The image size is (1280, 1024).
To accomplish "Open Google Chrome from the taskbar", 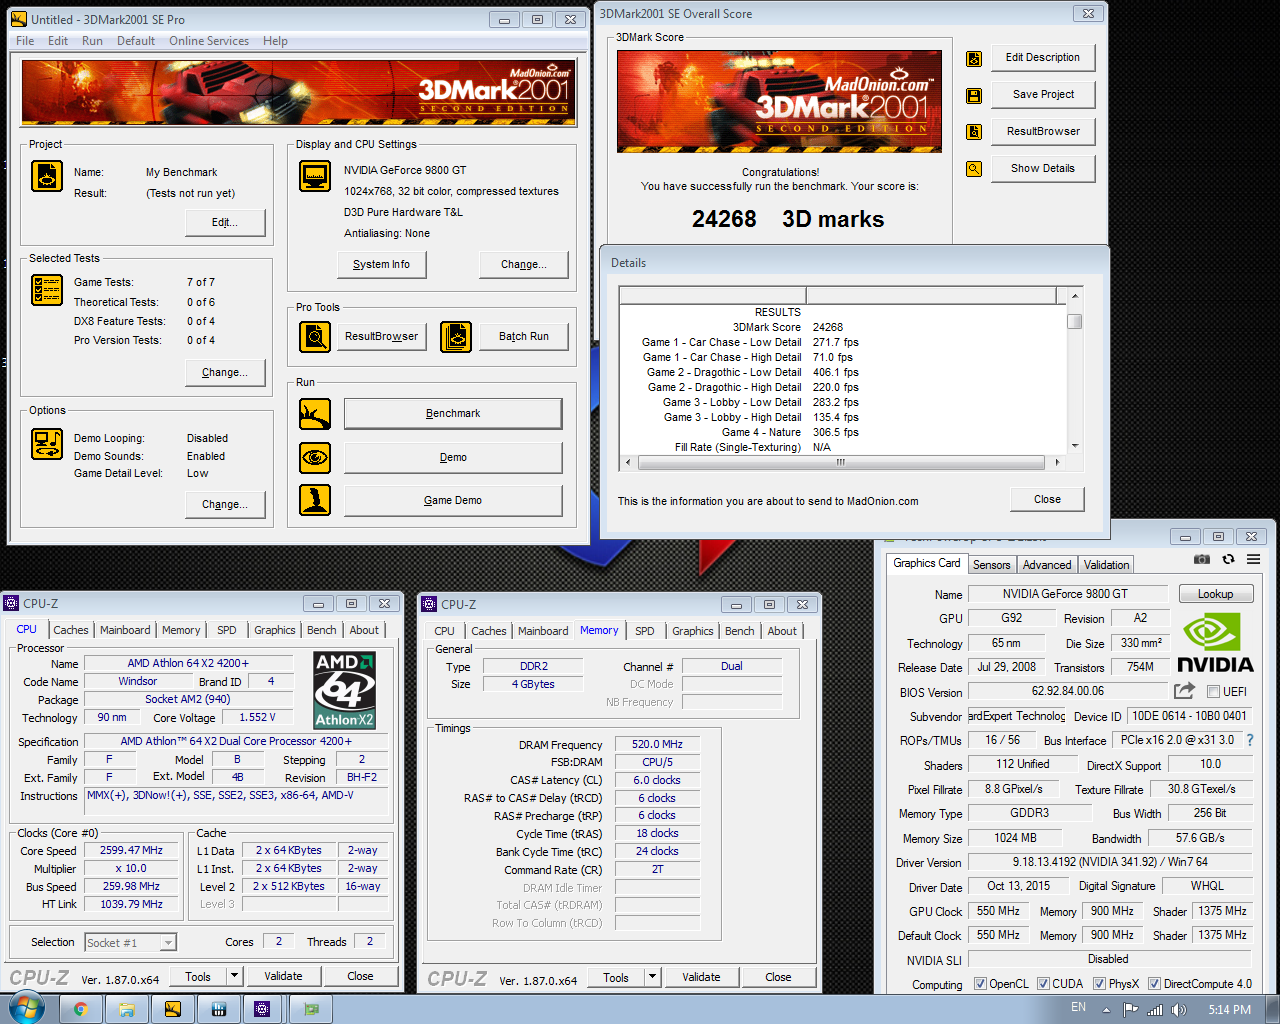I will click(81, 1009).
